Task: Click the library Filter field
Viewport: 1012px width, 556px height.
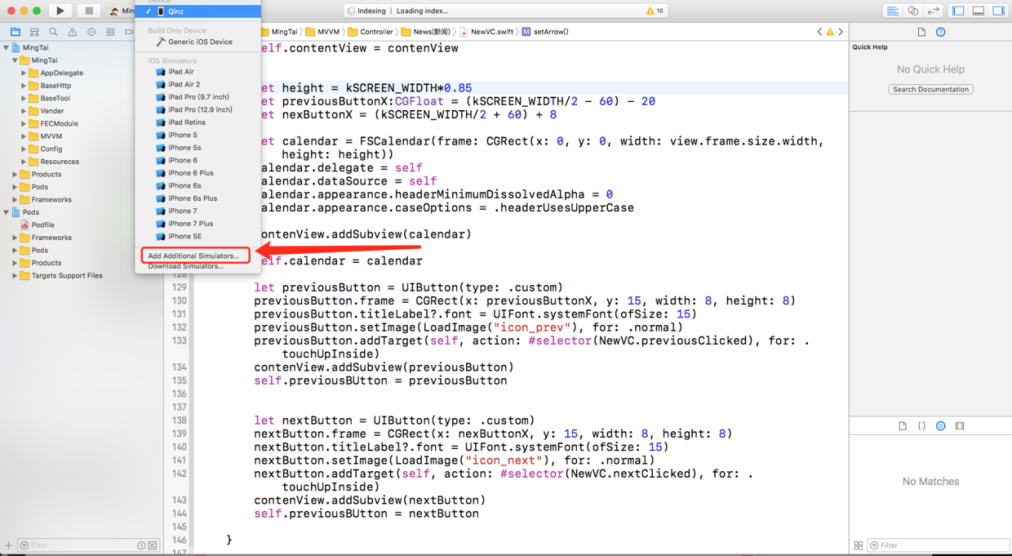Action: [937, 546]
